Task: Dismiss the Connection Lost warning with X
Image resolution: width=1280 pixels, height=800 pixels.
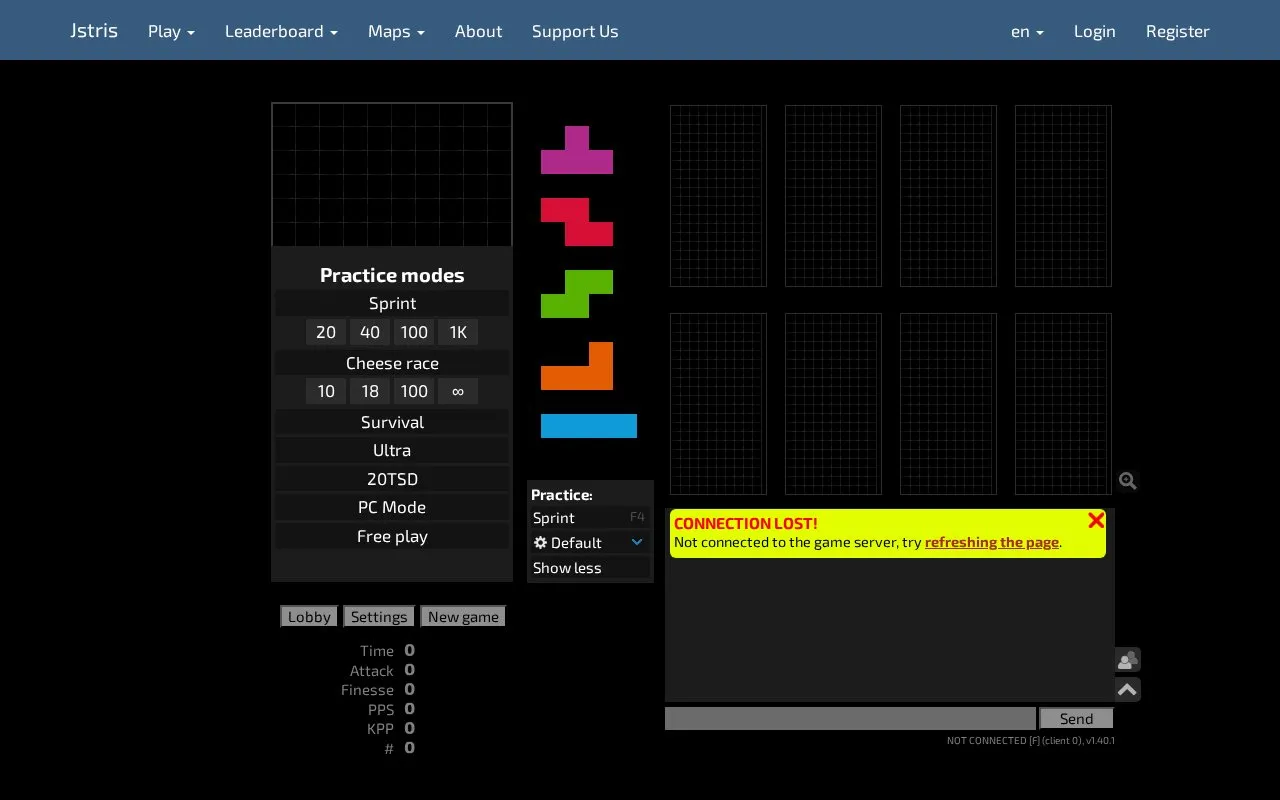Action: [1096, 520]
